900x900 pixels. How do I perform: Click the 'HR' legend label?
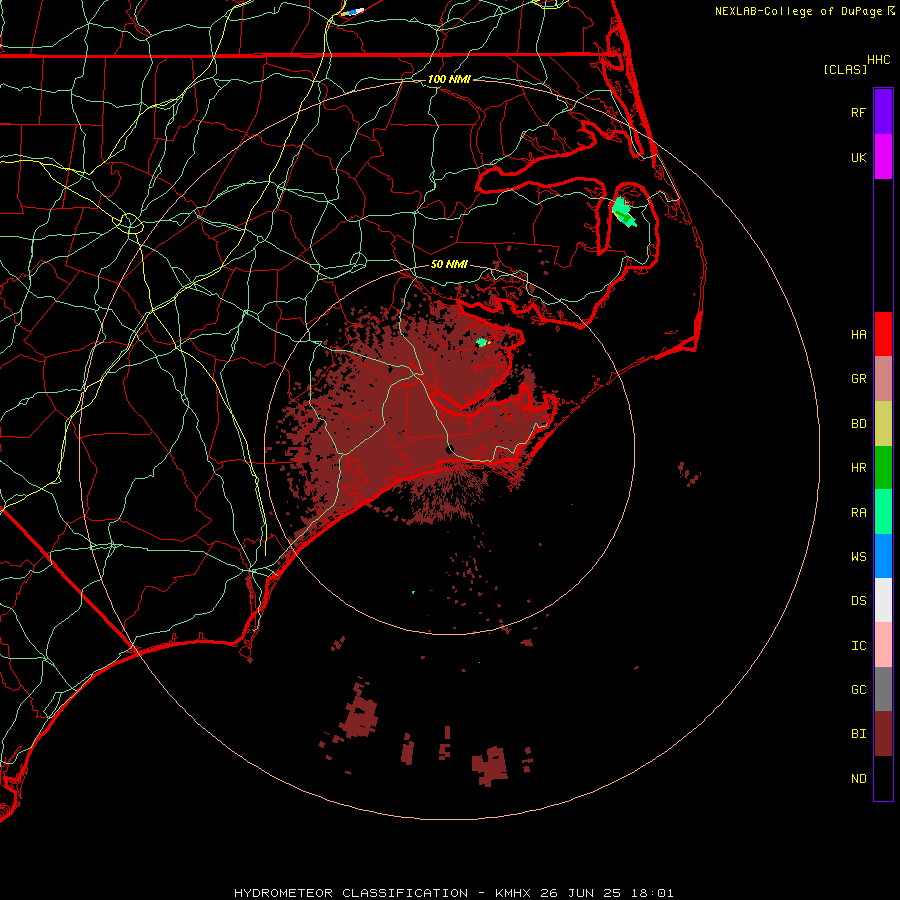(859, 468)
